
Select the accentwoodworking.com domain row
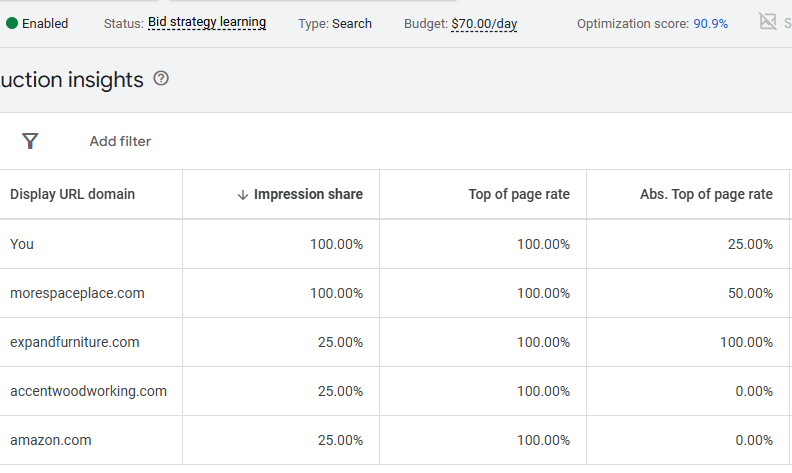click(x=88, y=391)
